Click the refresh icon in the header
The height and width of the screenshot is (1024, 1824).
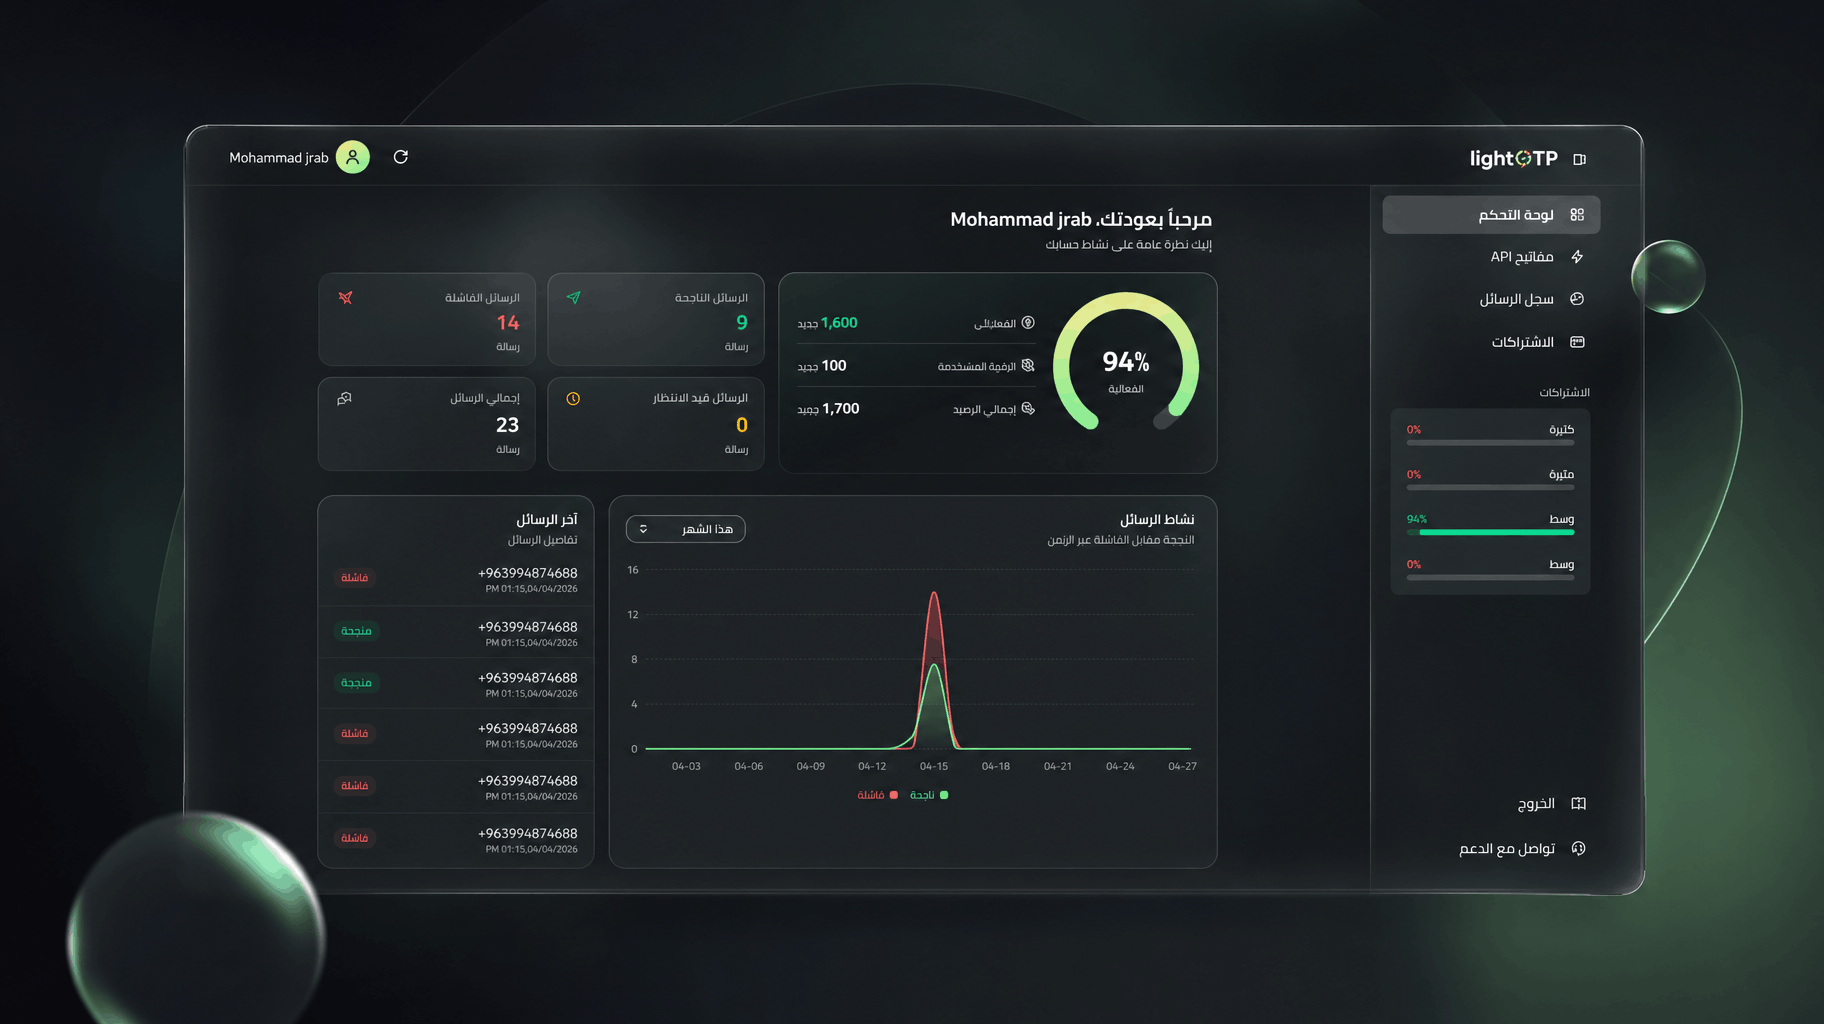(x=401, y=157)
